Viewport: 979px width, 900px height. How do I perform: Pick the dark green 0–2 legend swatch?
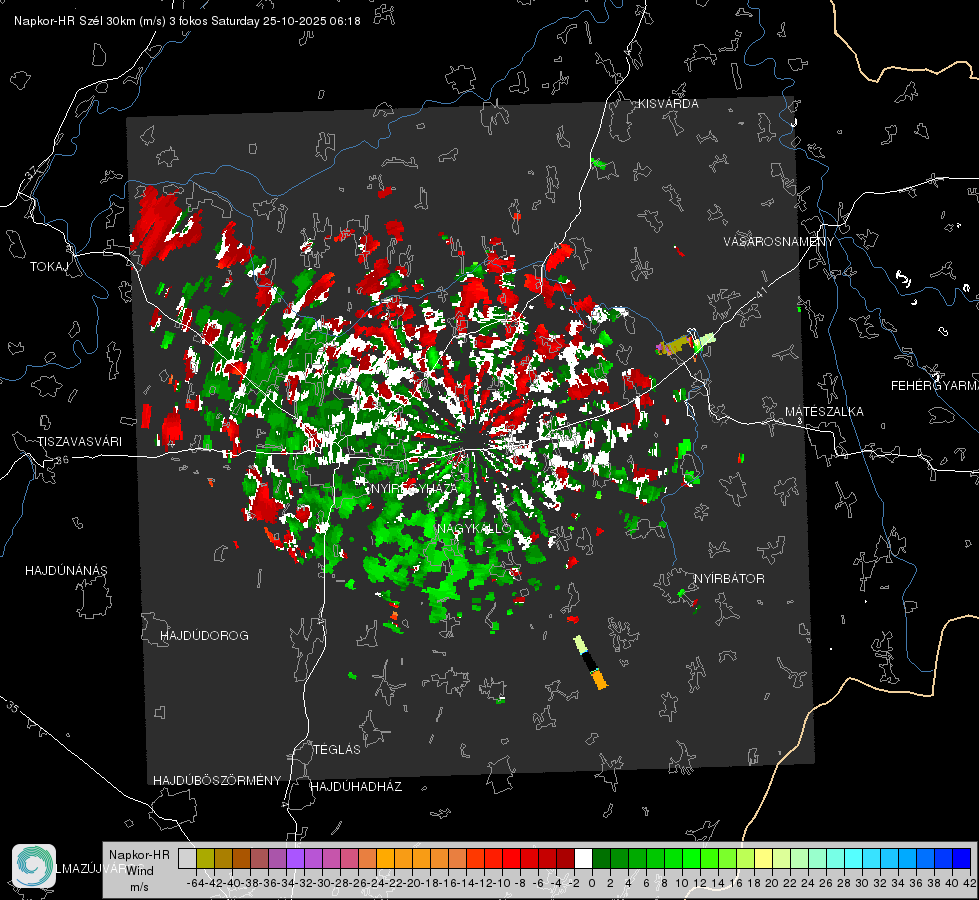click(601, 858)
